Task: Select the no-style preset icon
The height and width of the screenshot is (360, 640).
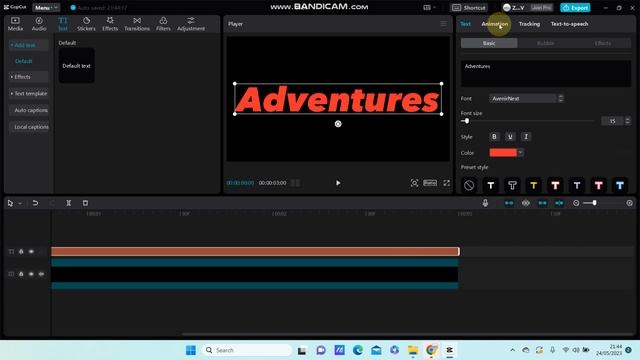Action: pyautogui.click(x=469, y=185)
